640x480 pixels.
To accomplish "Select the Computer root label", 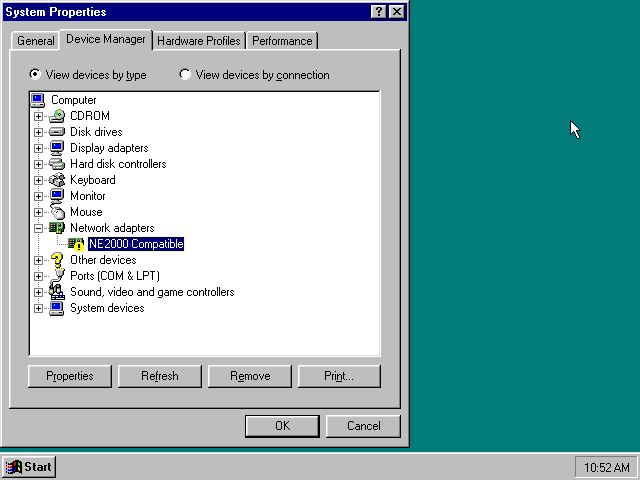I will coord(74,100).
